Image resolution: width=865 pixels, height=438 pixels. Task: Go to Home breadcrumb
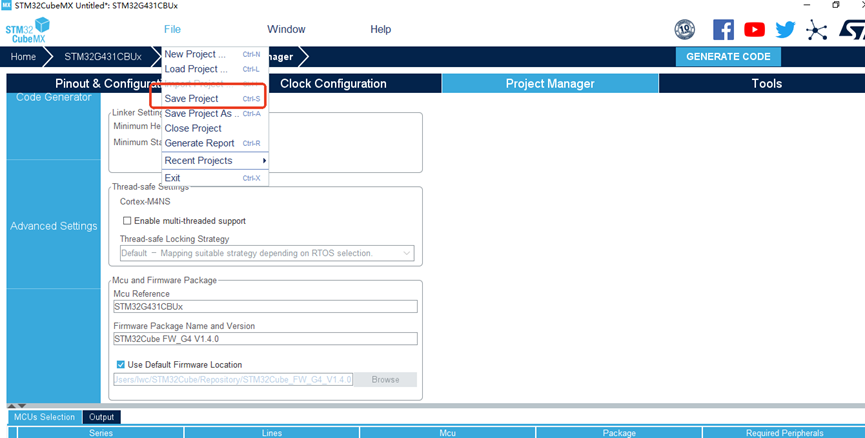[23, 57]
